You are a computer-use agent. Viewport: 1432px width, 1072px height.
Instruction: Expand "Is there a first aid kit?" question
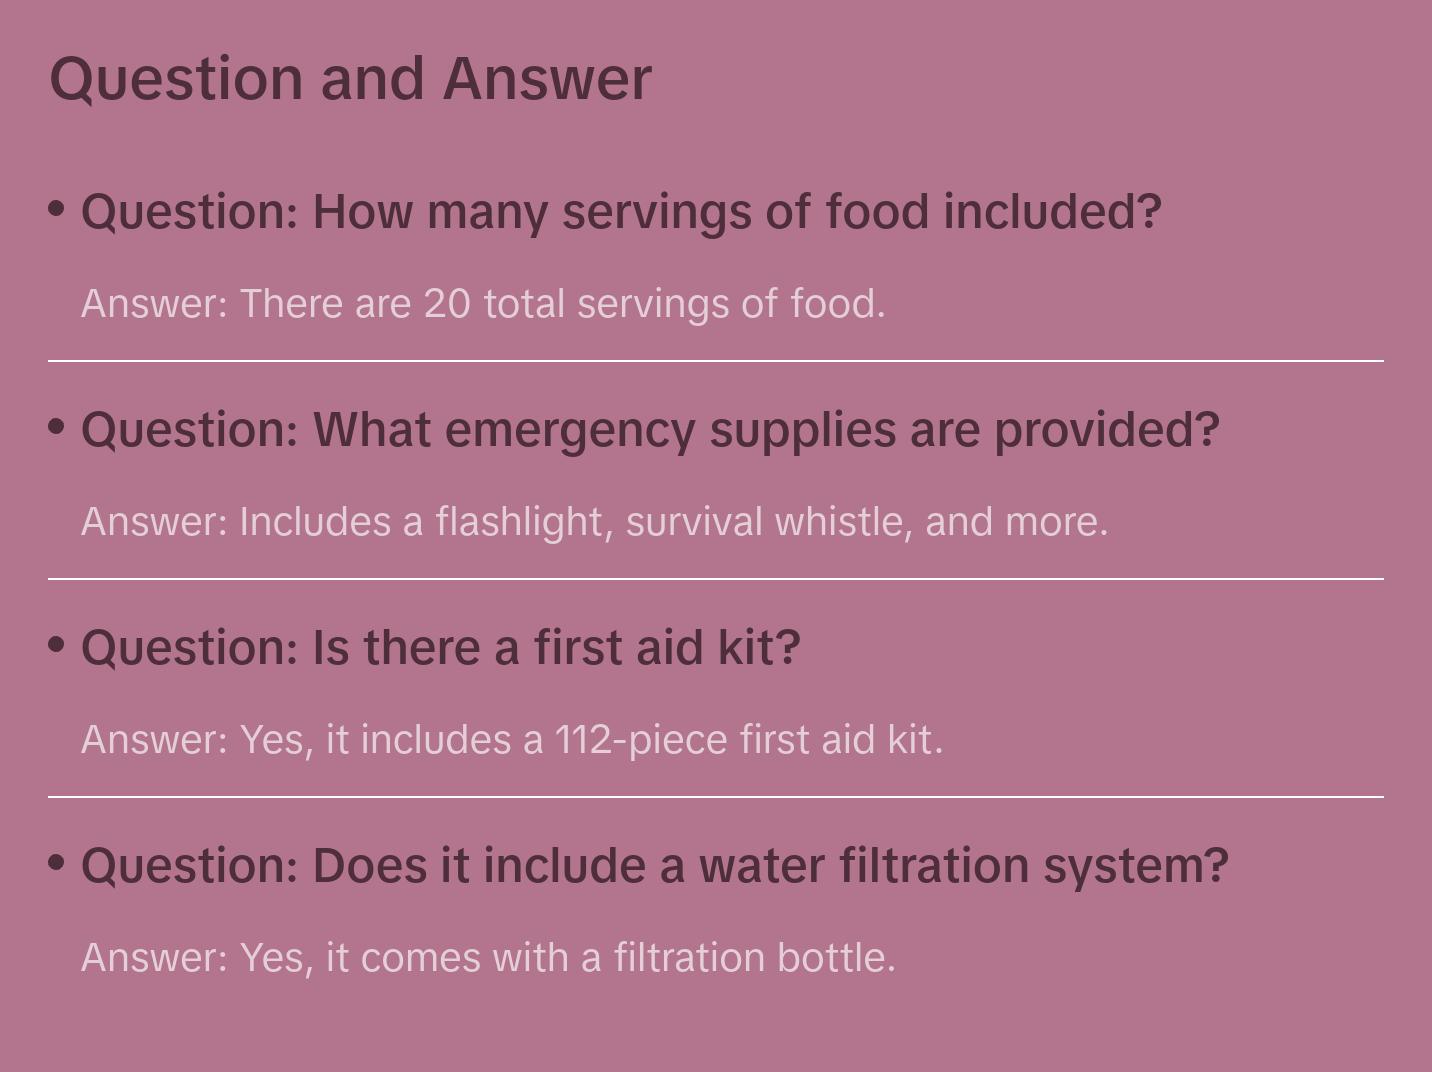pos(441,648)
